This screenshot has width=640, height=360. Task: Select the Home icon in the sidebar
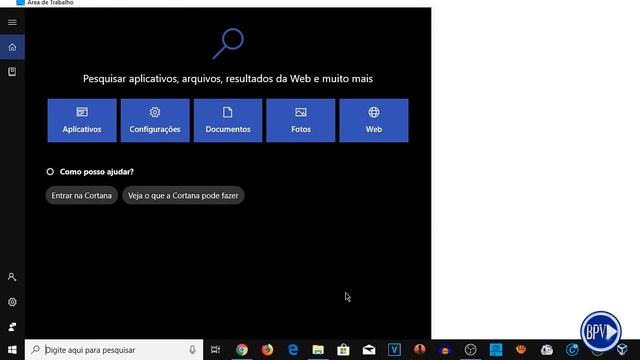click(12, 47)
